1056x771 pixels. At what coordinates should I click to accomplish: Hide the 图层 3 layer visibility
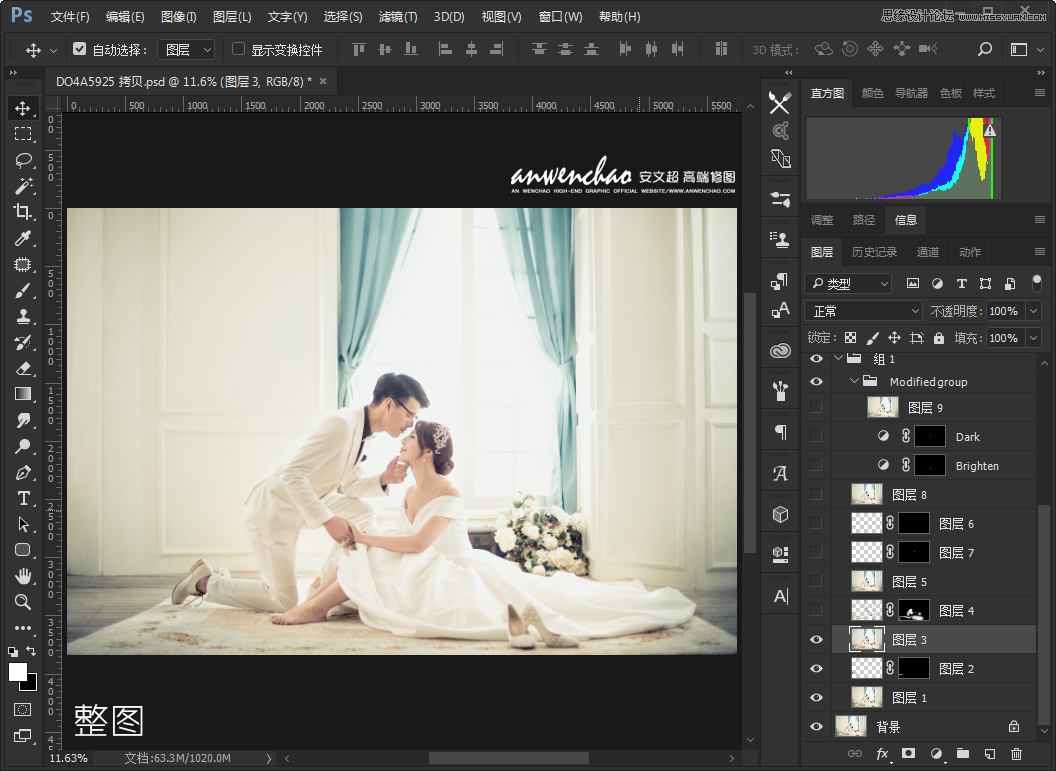pyautogui.click(x=816, y=639)
